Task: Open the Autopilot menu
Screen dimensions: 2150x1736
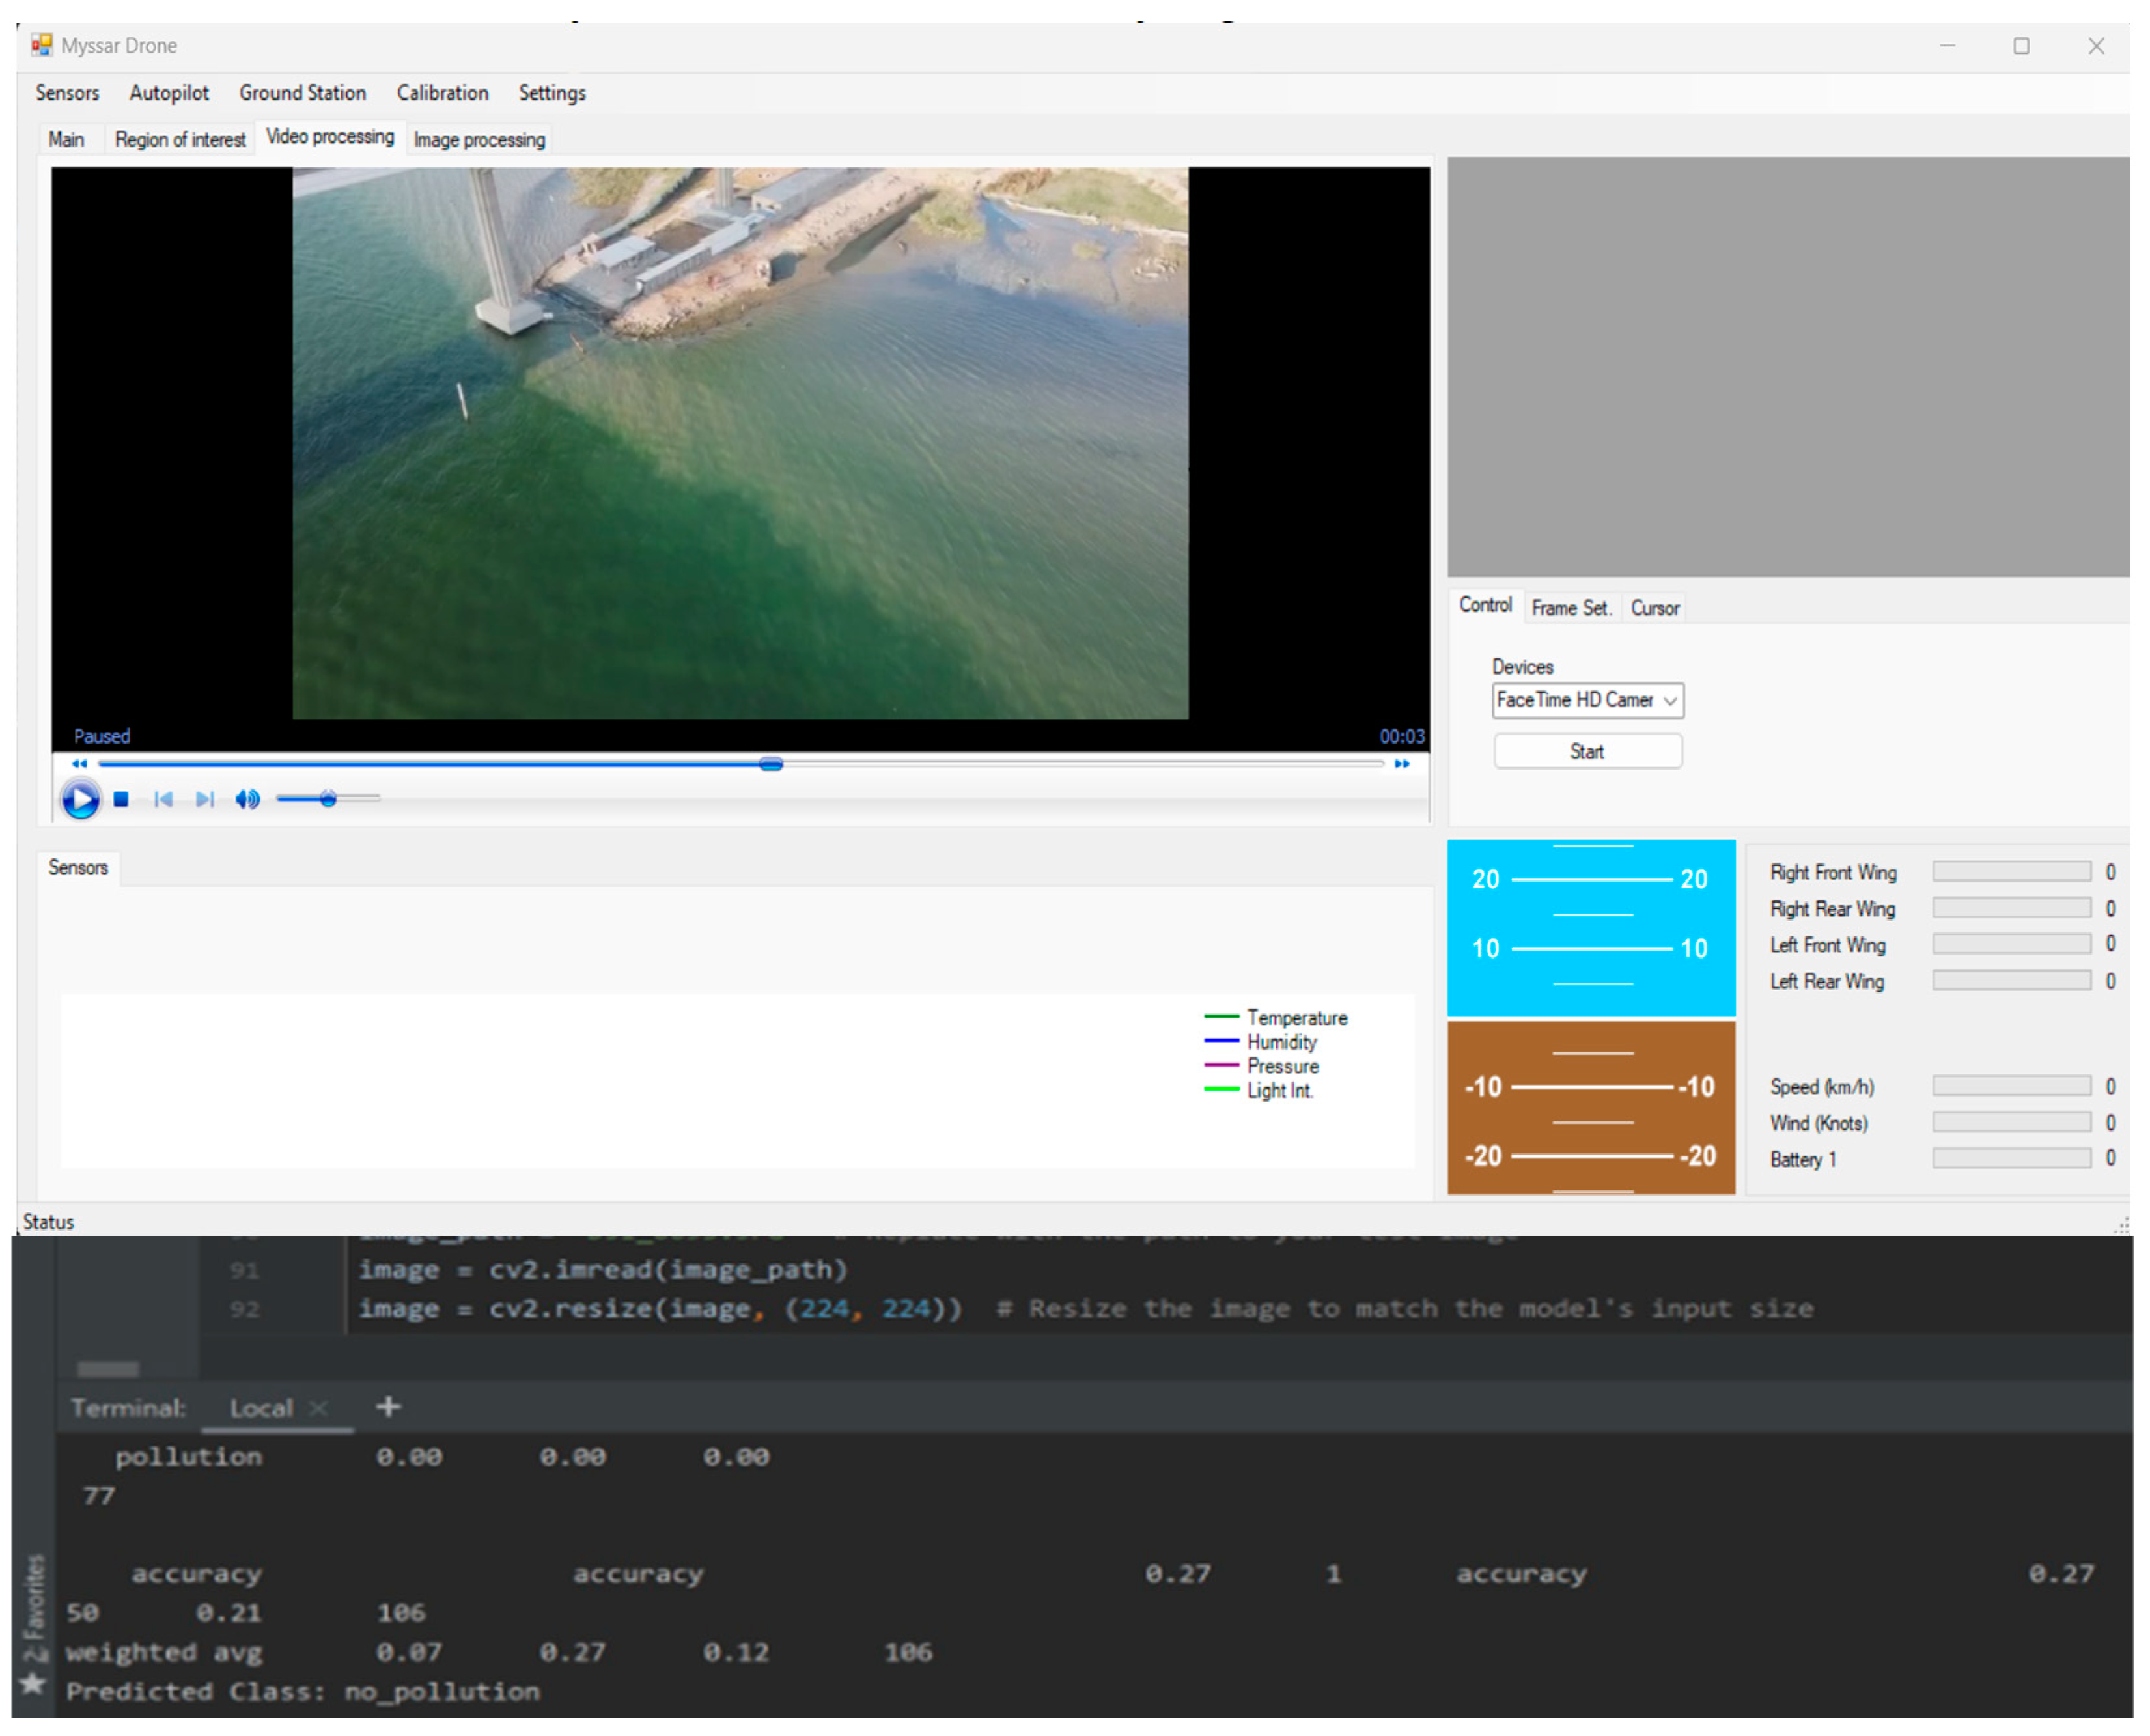Action: [169, 93]
